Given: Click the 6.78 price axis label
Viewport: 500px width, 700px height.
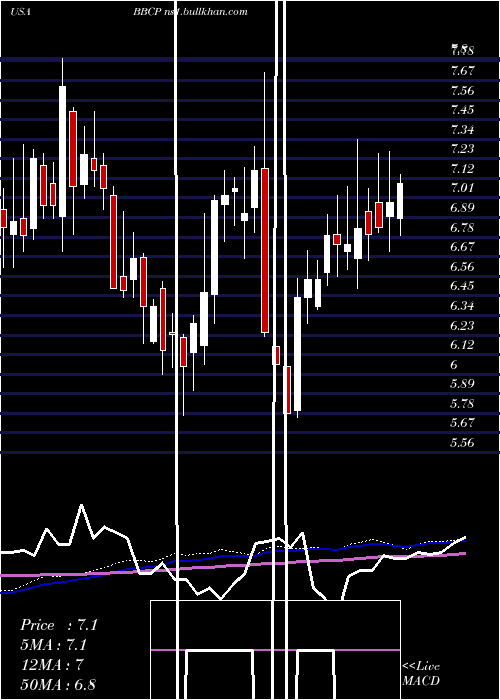Looking at the screenshot, I should (462, 228).
